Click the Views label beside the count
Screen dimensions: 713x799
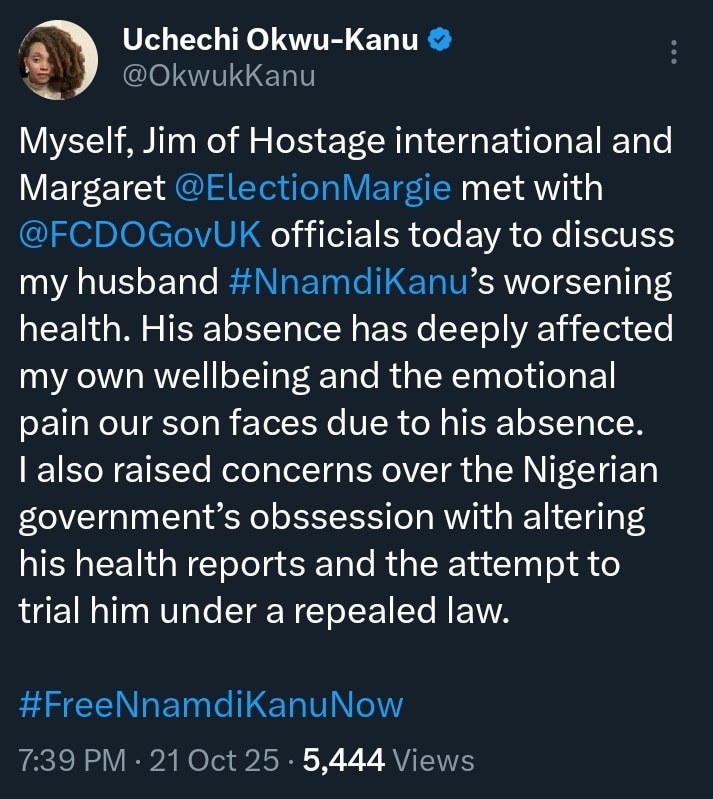point(434,761)
